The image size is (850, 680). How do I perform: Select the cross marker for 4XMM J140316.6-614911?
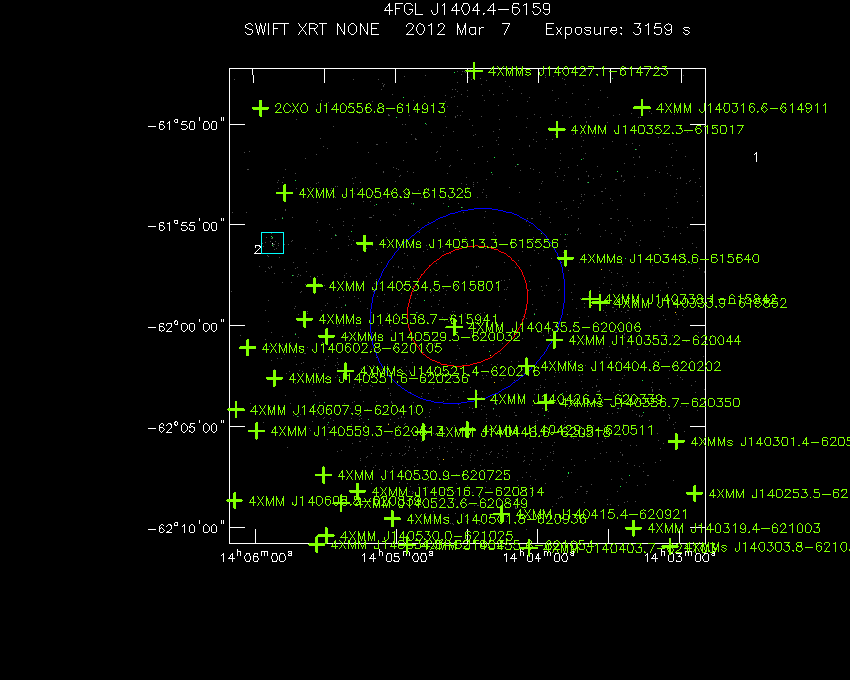tap(642, 107)
